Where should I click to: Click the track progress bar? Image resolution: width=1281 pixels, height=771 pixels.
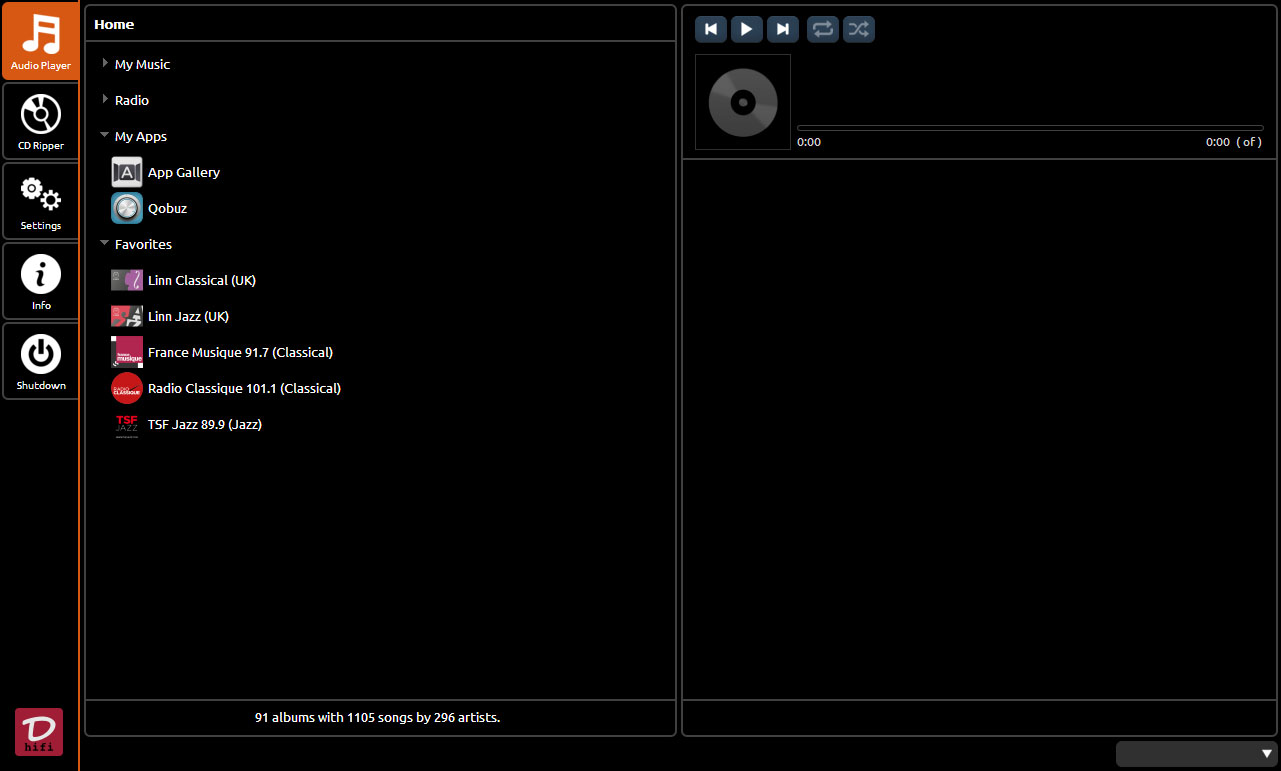1029,128
